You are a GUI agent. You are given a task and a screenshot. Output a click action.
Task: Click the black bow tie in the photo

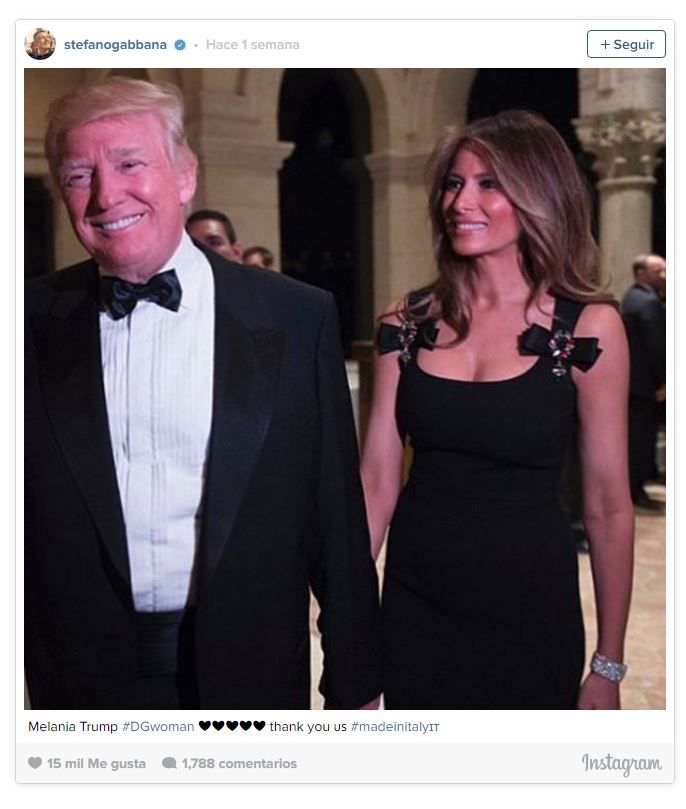point(141,294)
